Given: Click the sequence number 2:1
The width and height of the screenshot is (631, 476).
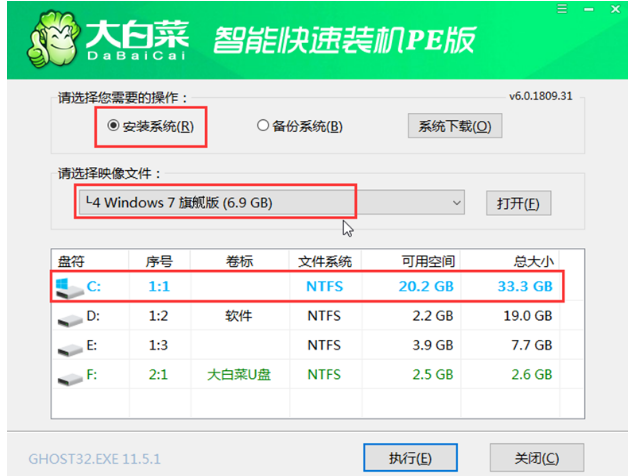Looking at the screenshot, I should (159, 375).
